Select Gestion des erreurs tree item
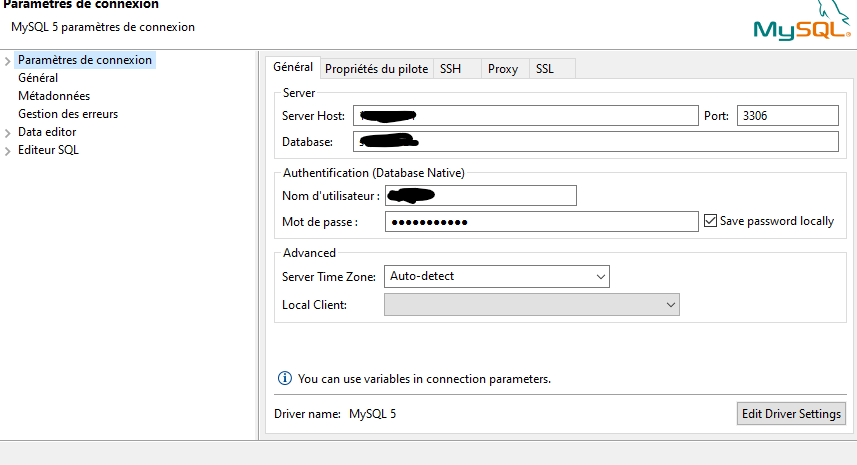 pyautogui.click(x=68, y=114)
